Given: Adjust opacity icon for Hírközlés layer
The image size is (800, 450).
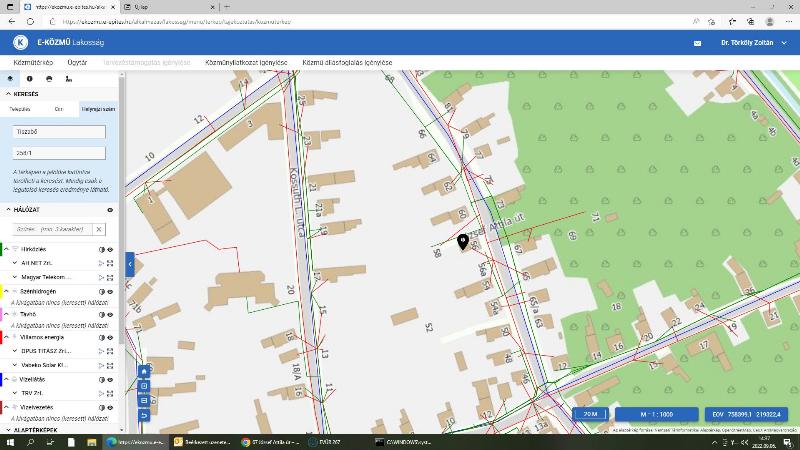Looking at the screenshot, I should click(102, 249).
